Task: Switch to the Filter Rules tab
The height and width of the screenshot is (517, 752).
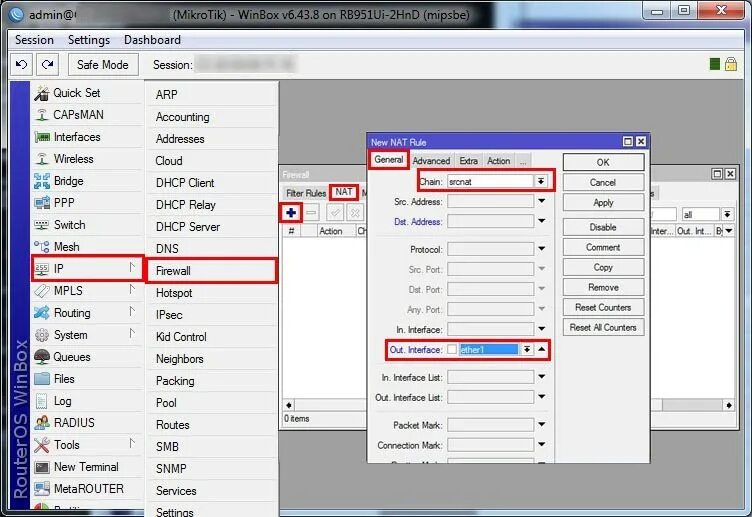Action: (x=306, y=193)
